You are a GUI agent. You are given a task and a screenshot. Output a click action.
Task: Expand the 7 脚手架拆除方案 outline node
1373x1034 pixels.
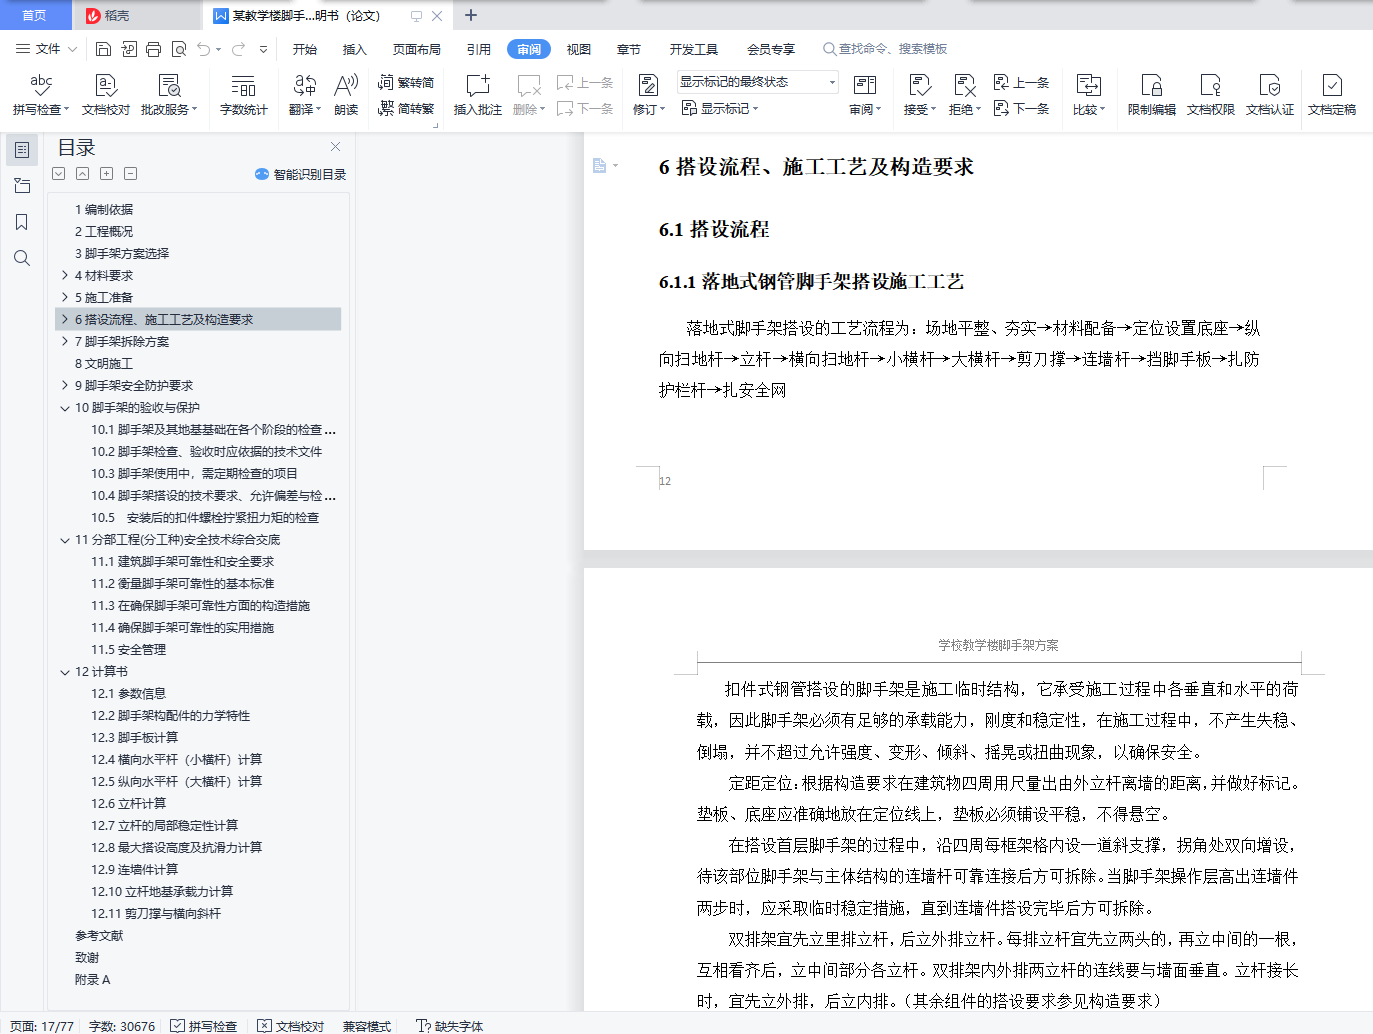(65, 341)
